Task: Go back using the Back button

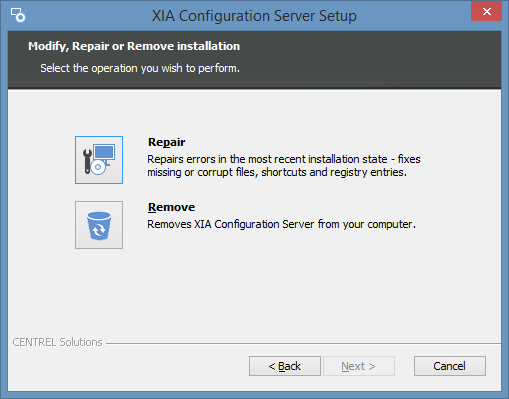Action: pyautogui.click(x=285, y=366)
